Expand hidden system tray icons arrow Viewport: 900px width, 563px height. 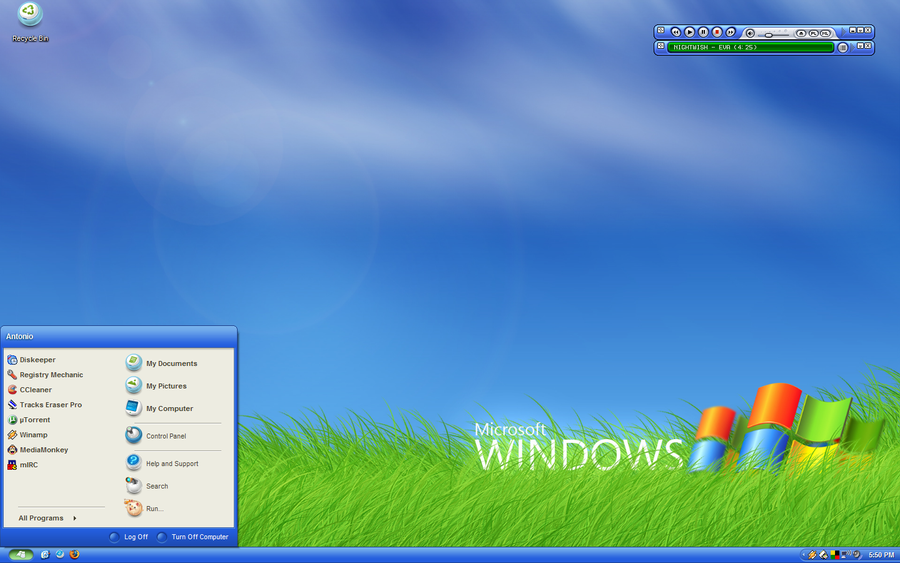tap(804, 554)
